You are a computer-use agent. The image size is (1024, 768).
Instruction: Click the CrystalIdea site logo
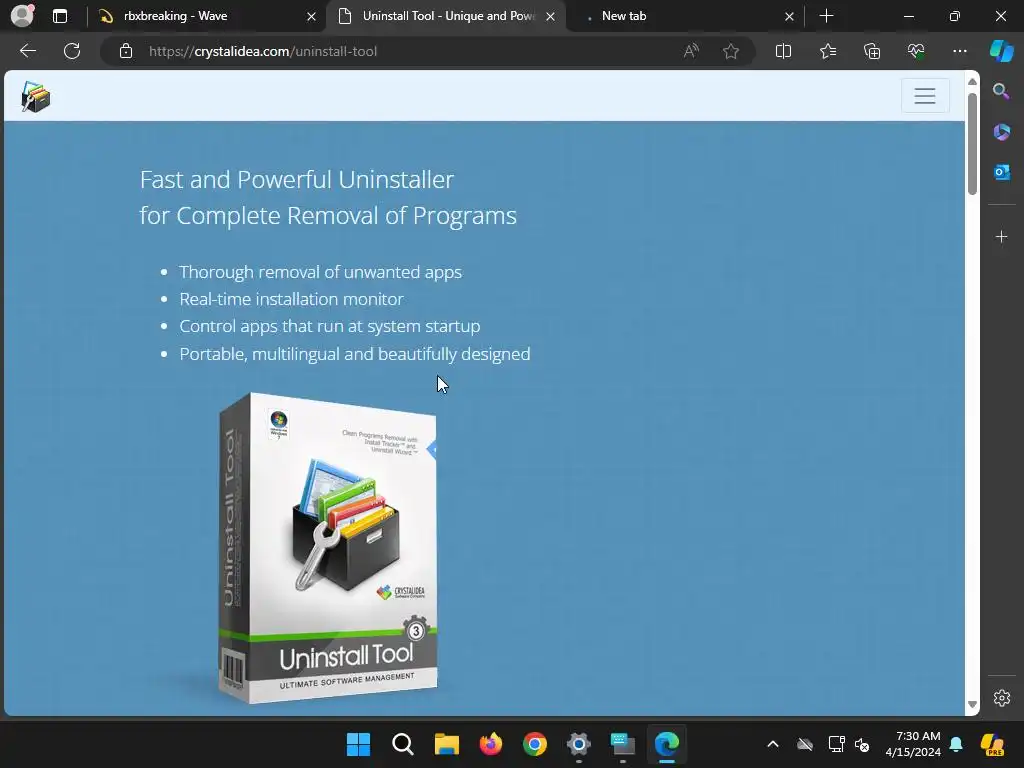(x=35, y=97)
